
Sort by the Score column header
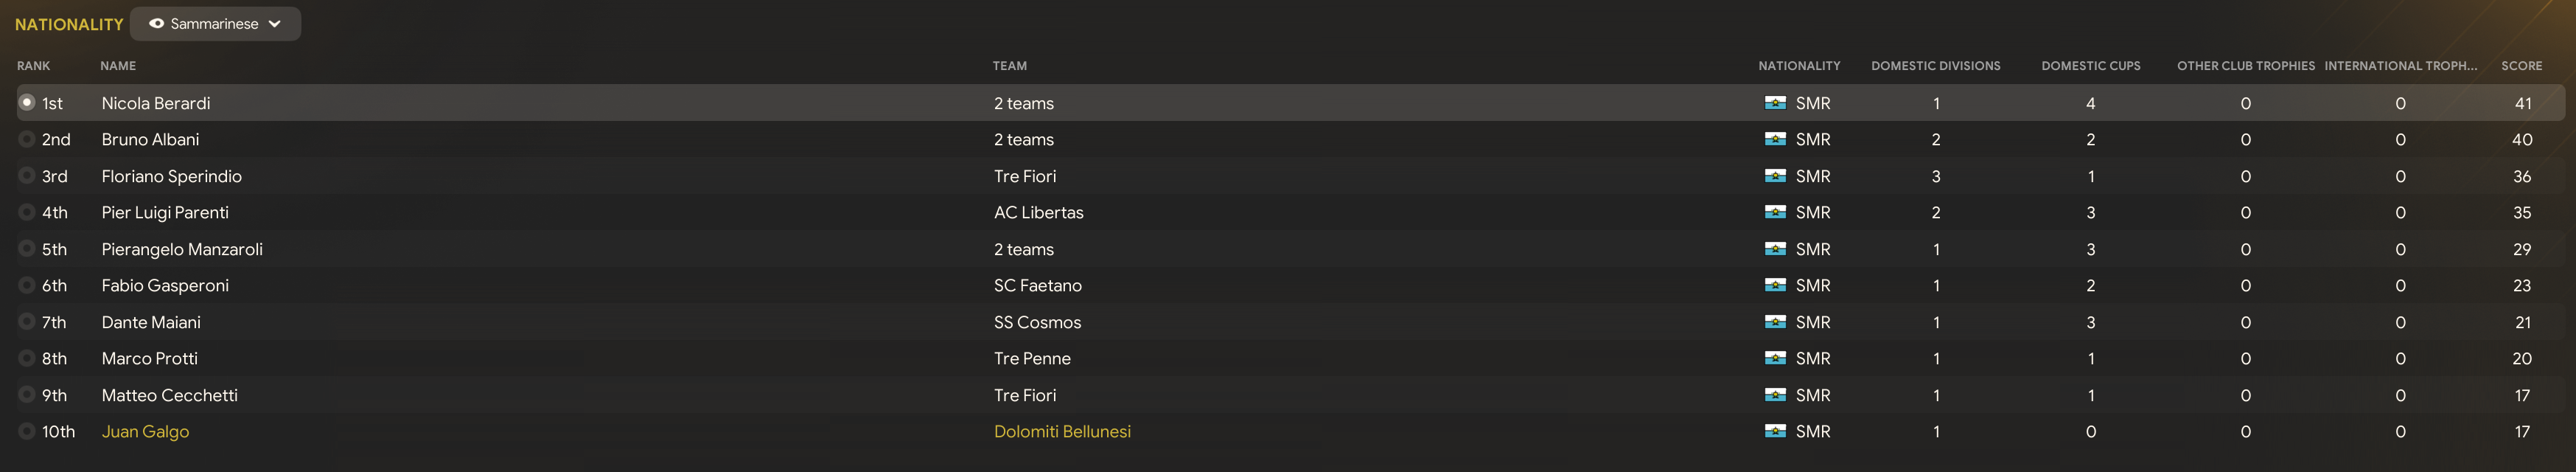tap(2521, 66)
